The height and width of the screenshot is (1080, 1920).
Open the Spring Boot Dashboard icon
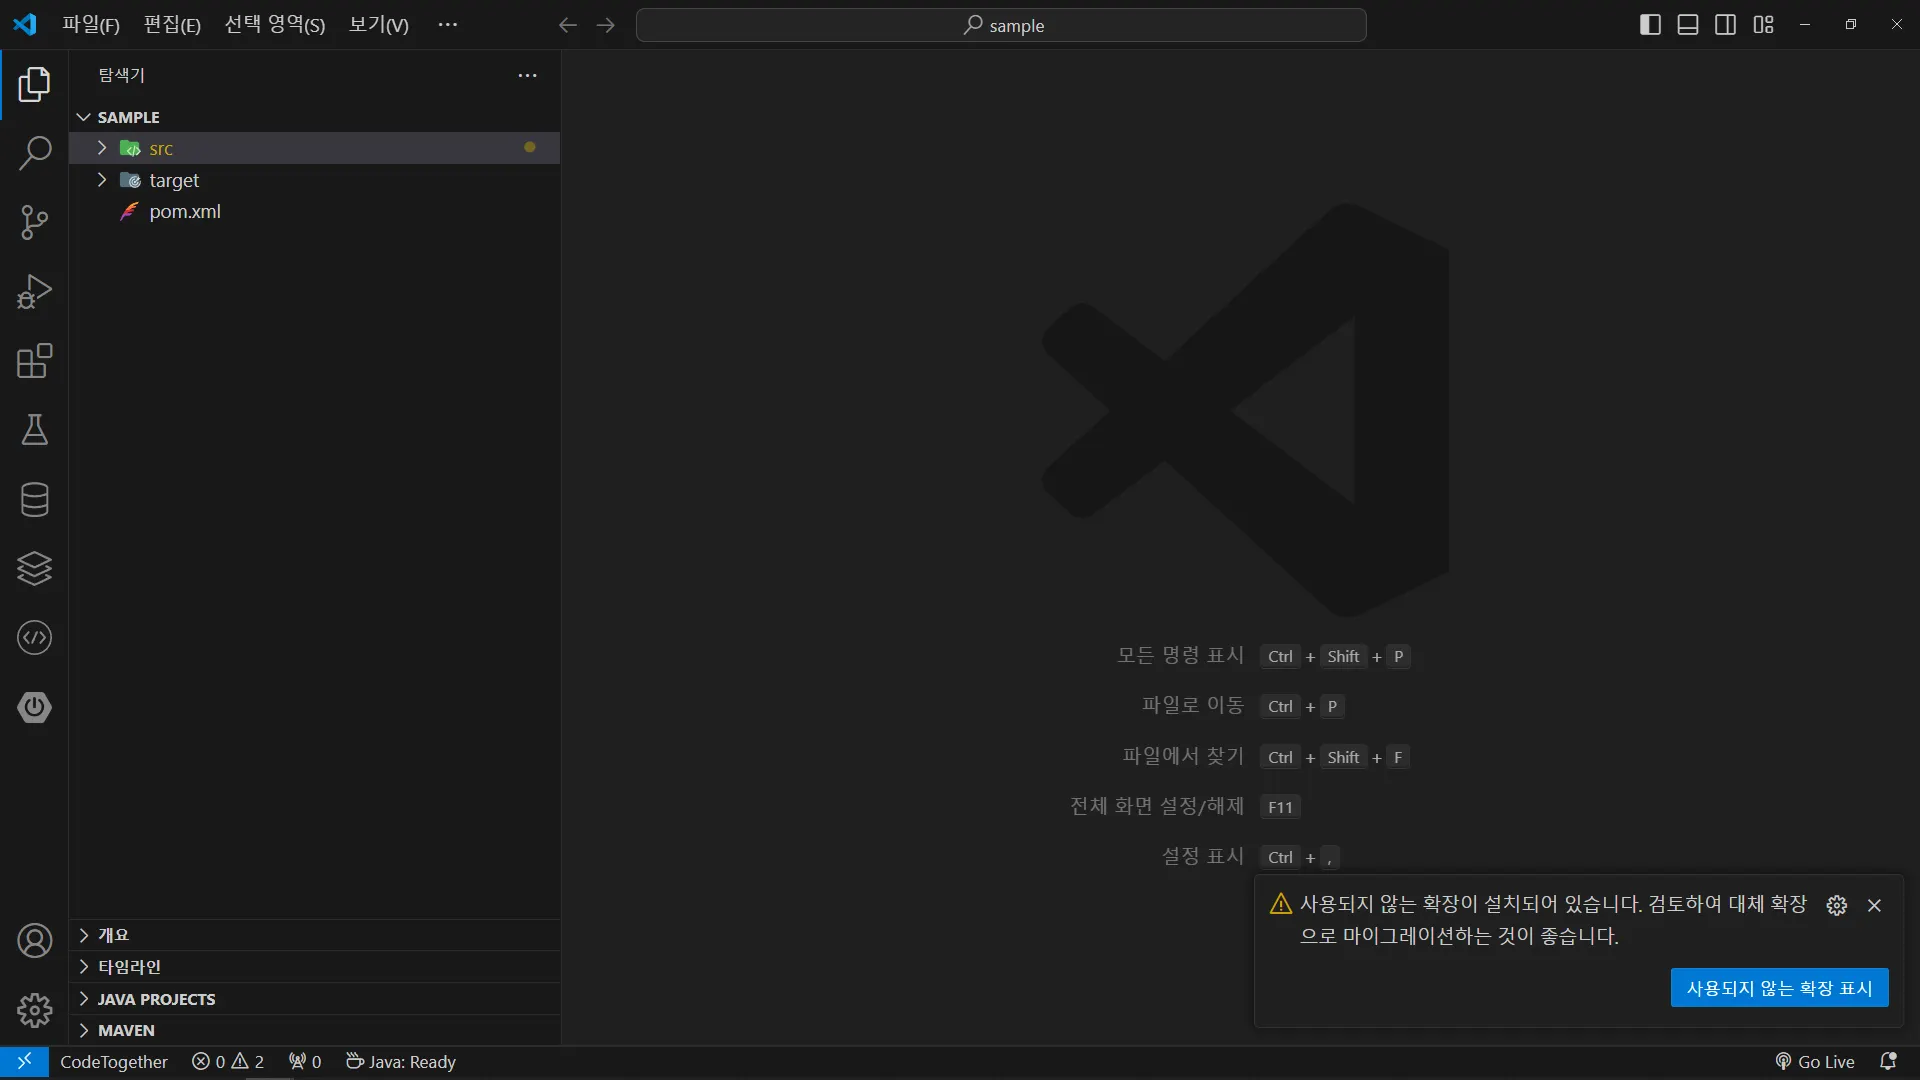click(x=34, y=707)
